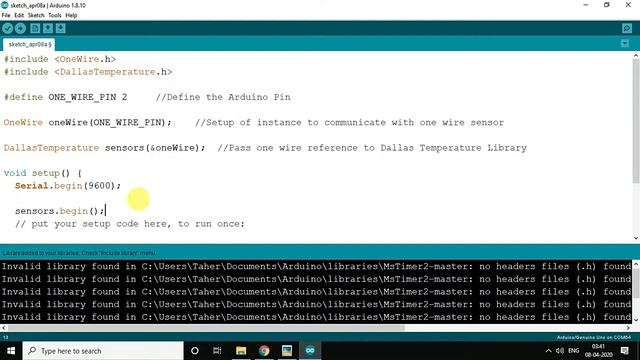Click the Windows Start button
Screen dimensions: 640x360
(x=11, y=351)
